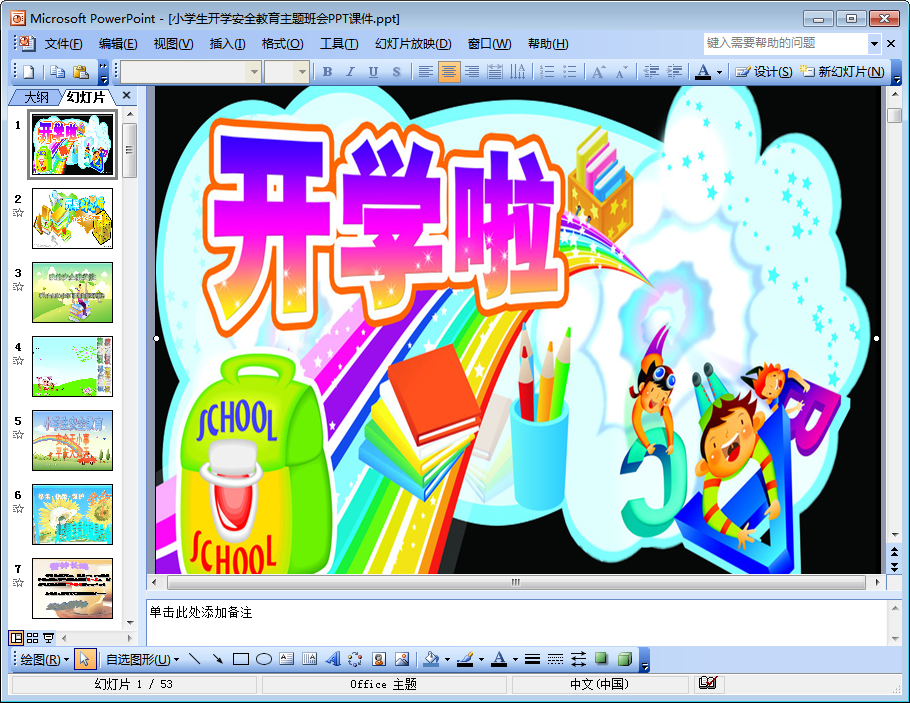The image size is (910, 703).
Task: Open the help question box dropdown
Action: (874, 44)
